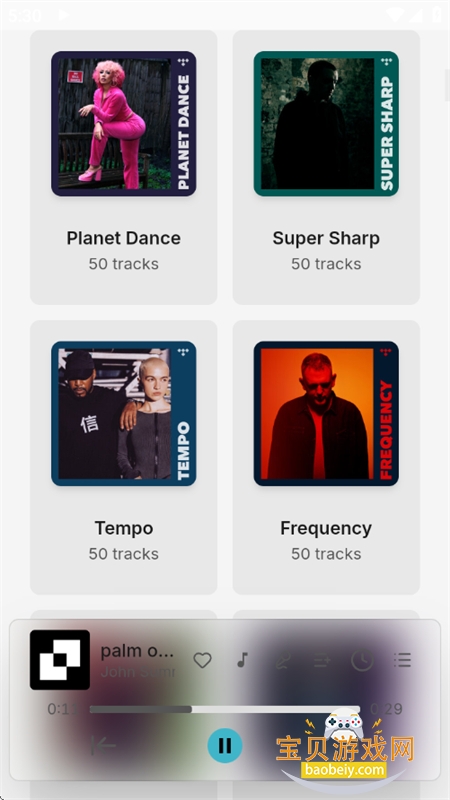This screenshot has width=450, height=800.
Task: Show the play queue list icon
Action: click(403, 661)
